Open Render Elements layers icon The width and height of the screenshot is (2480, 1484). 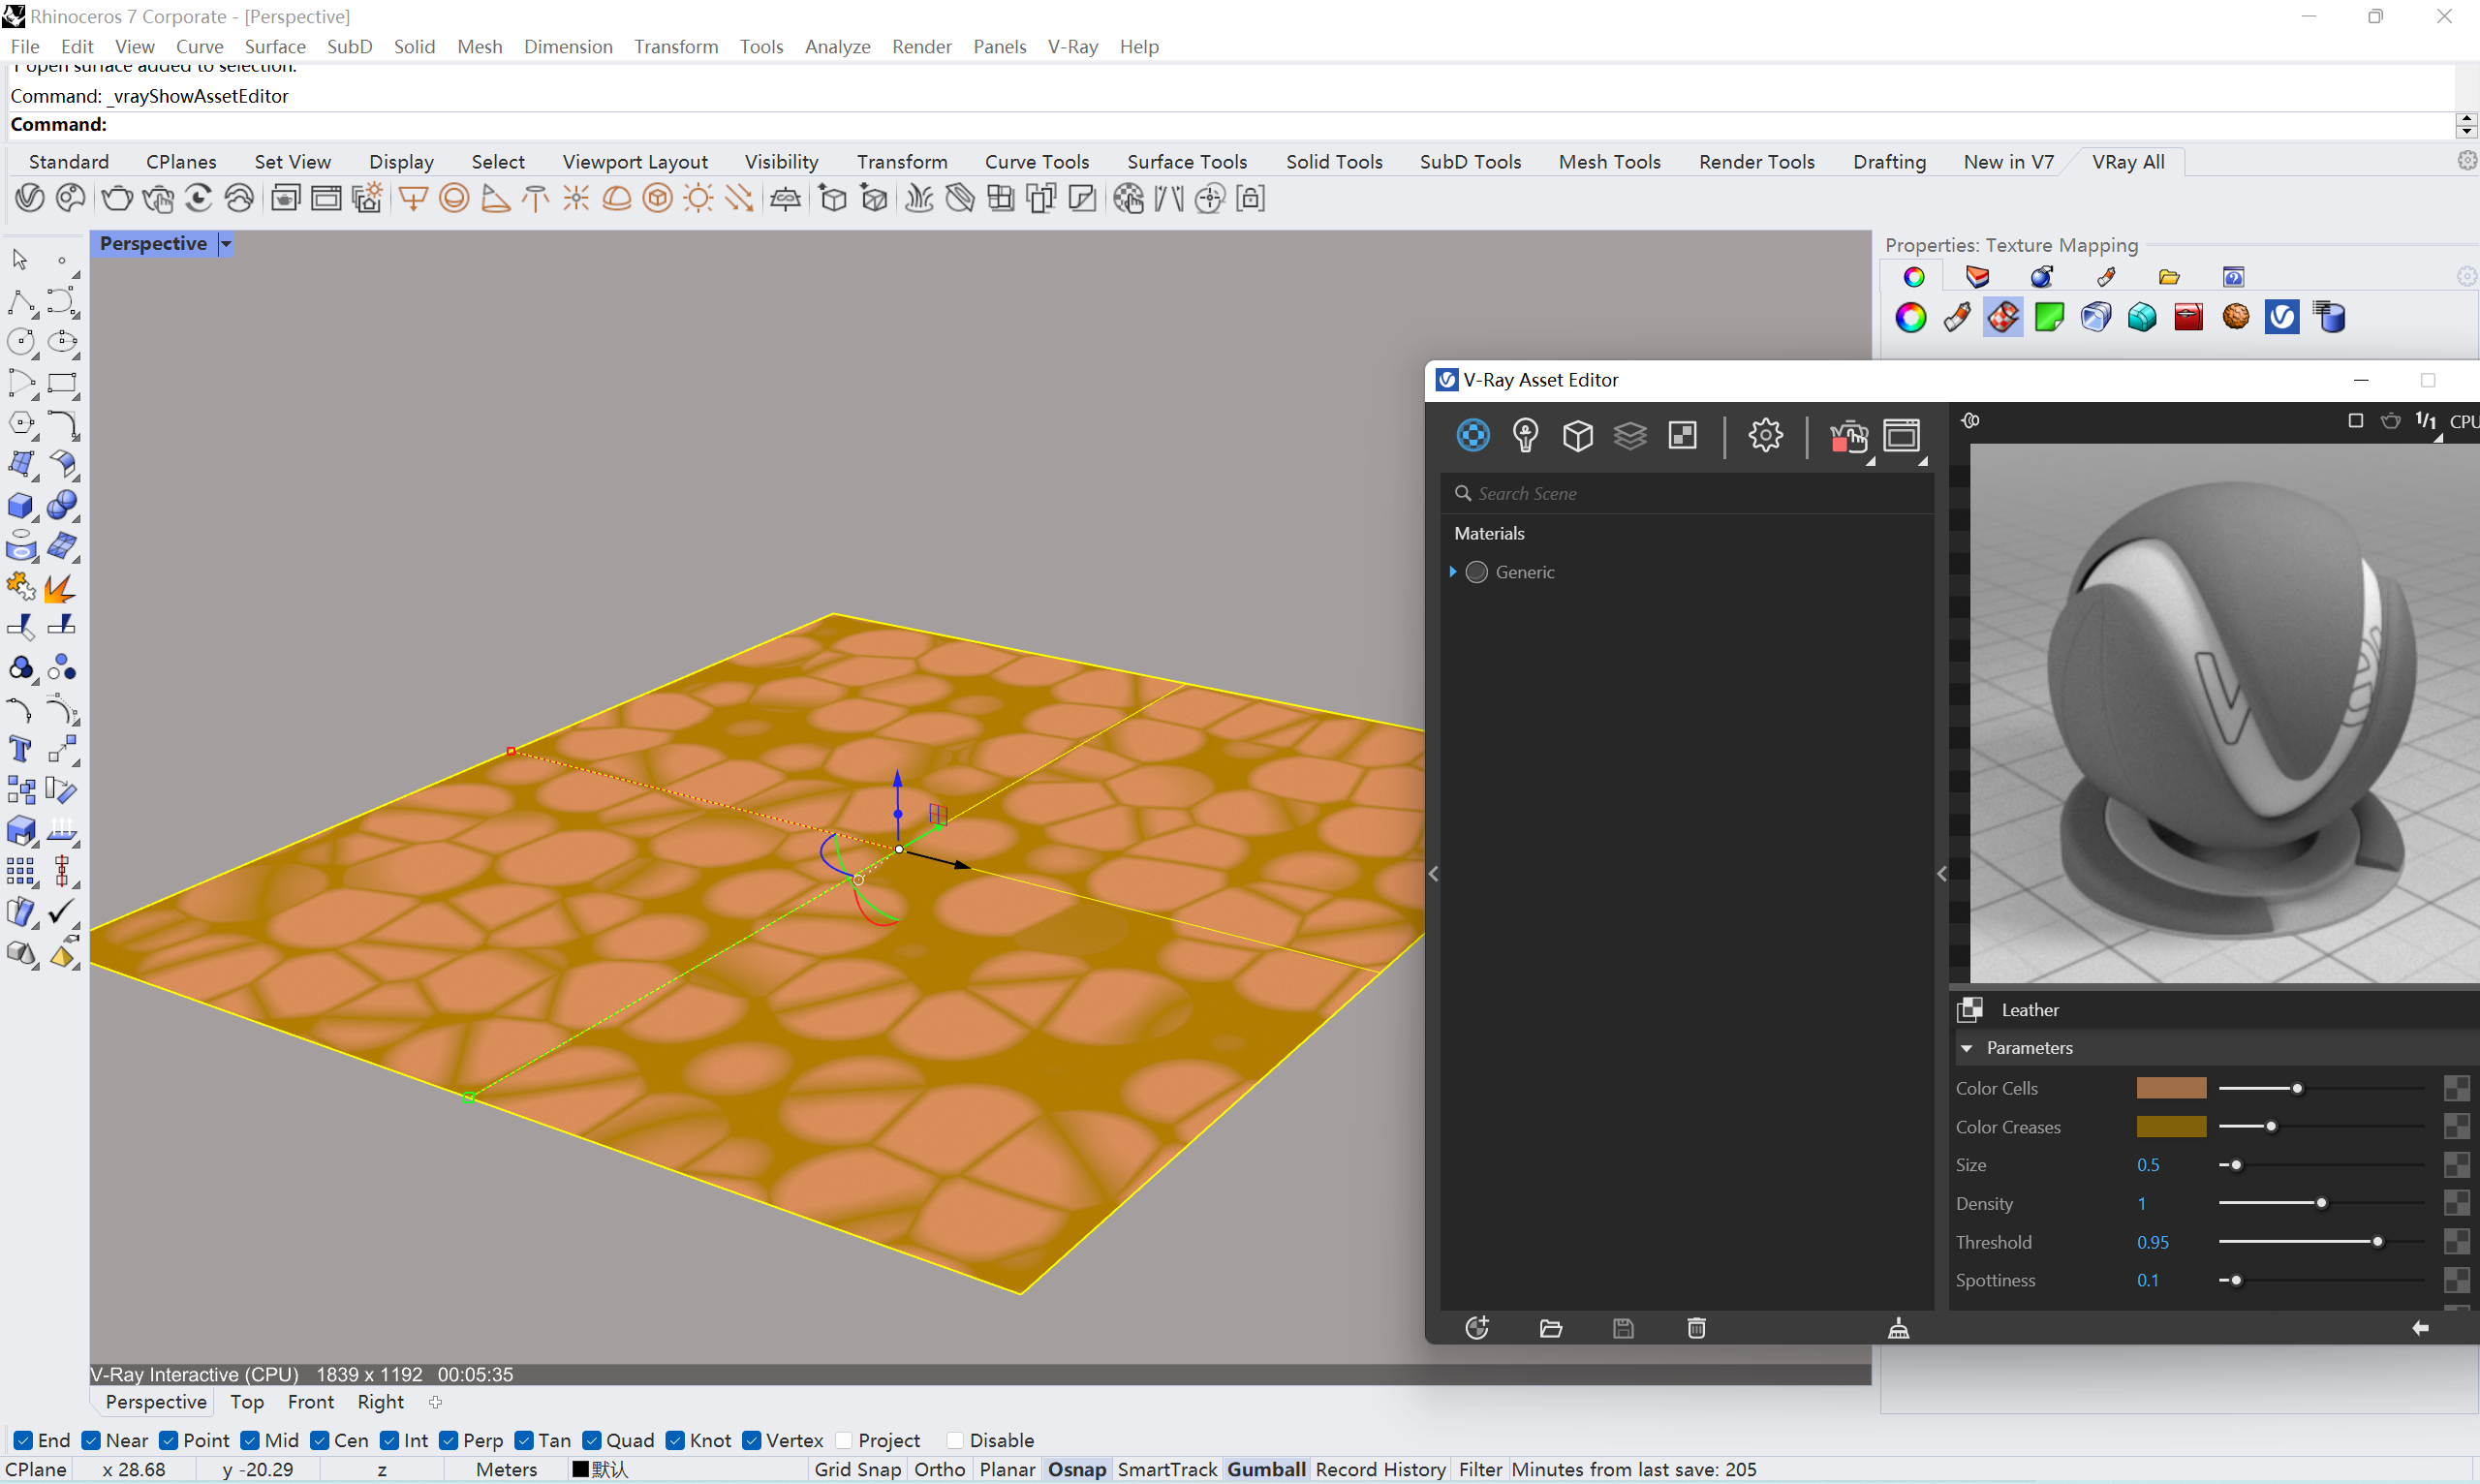[1630, 436]
